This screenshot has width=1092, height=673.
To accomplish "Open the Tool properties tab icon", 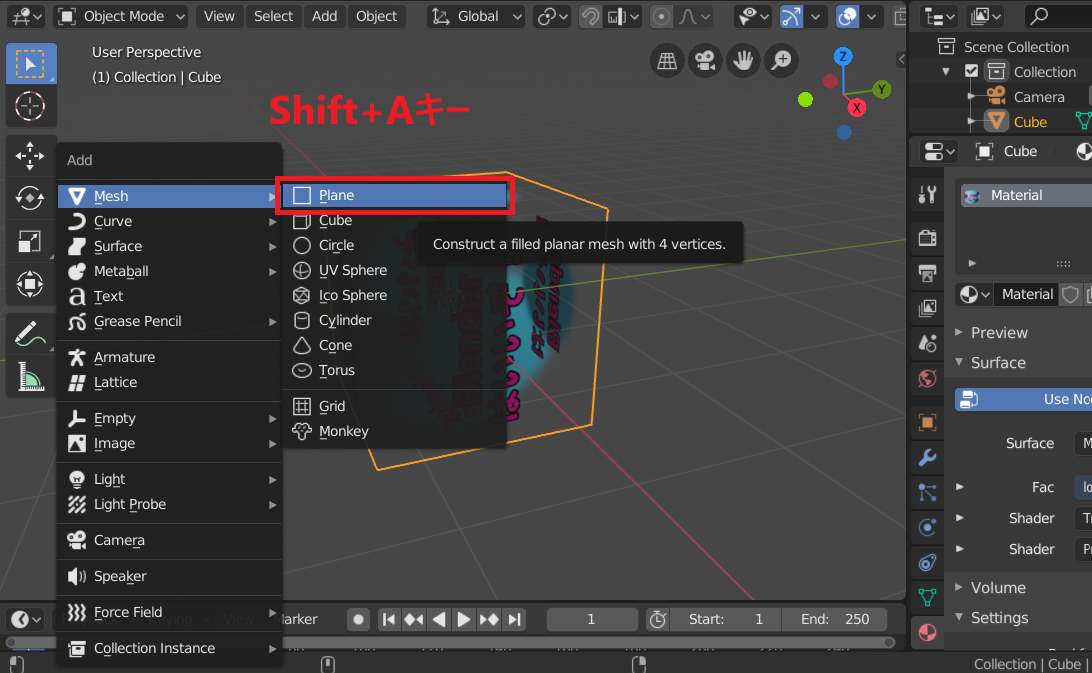I will [927, 195].
